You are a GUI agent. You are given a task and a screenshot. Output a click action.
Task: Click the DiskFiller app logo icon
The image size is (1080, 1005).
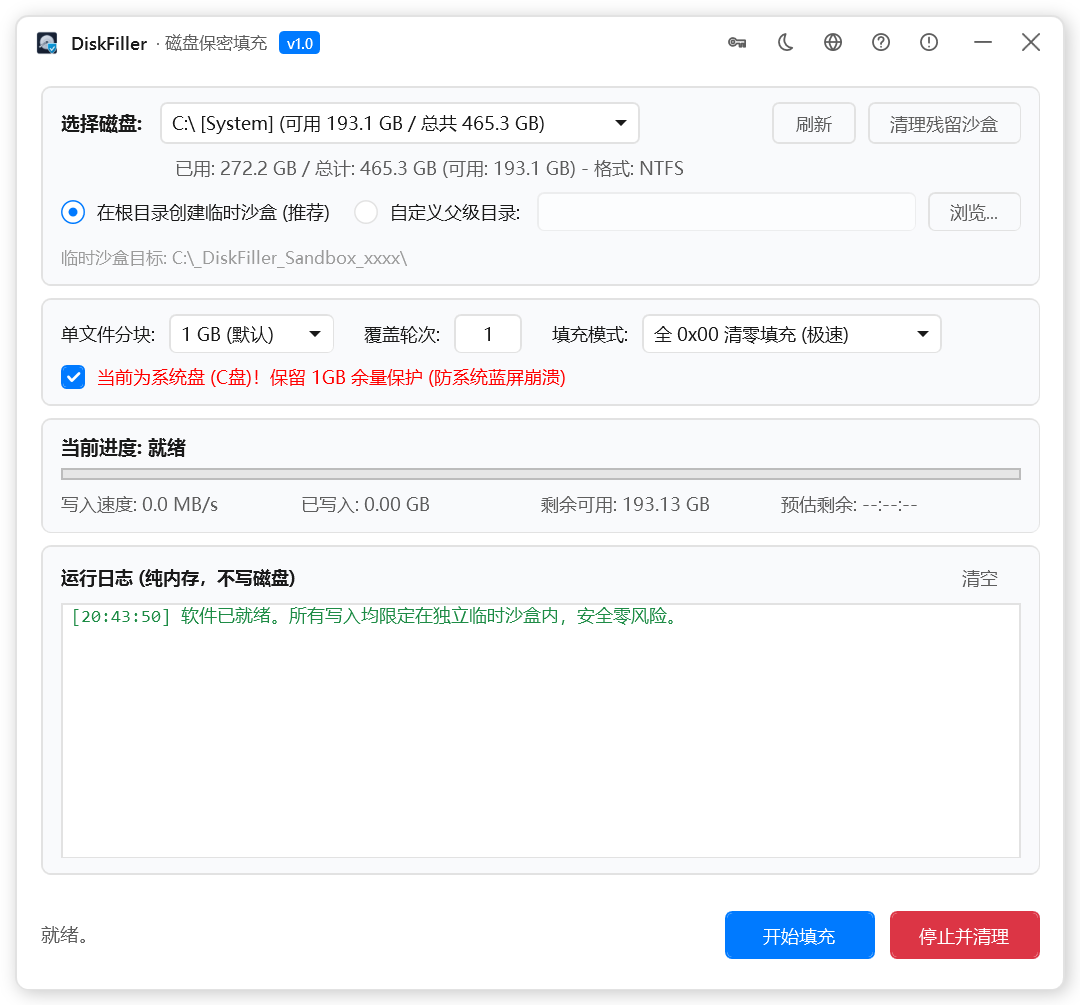[47, 43]
